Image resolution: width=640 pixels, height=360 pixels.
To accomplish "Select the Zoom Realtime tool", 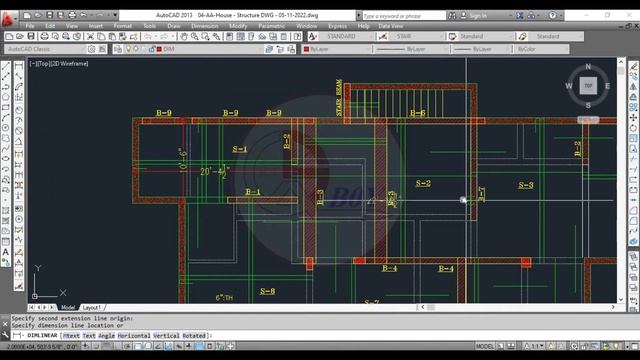I will tap(195, 37).
